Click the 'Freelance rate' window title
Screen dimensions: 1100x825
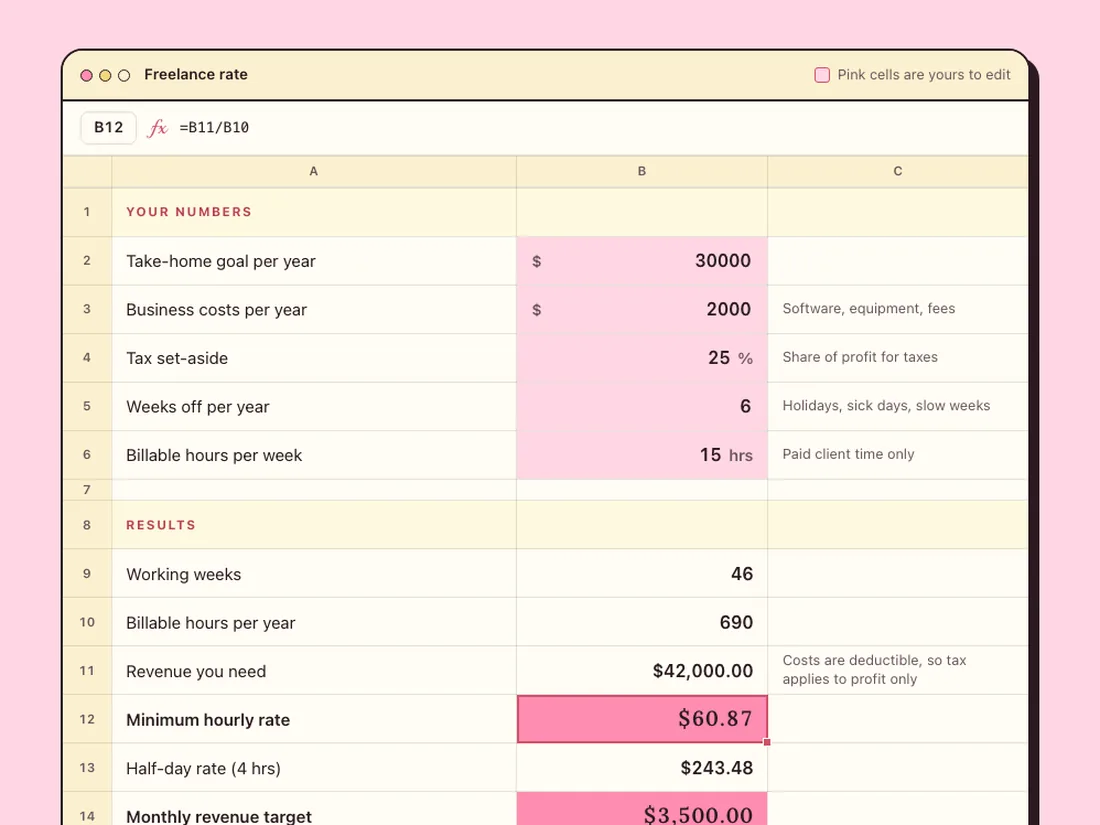coord(196,74)
